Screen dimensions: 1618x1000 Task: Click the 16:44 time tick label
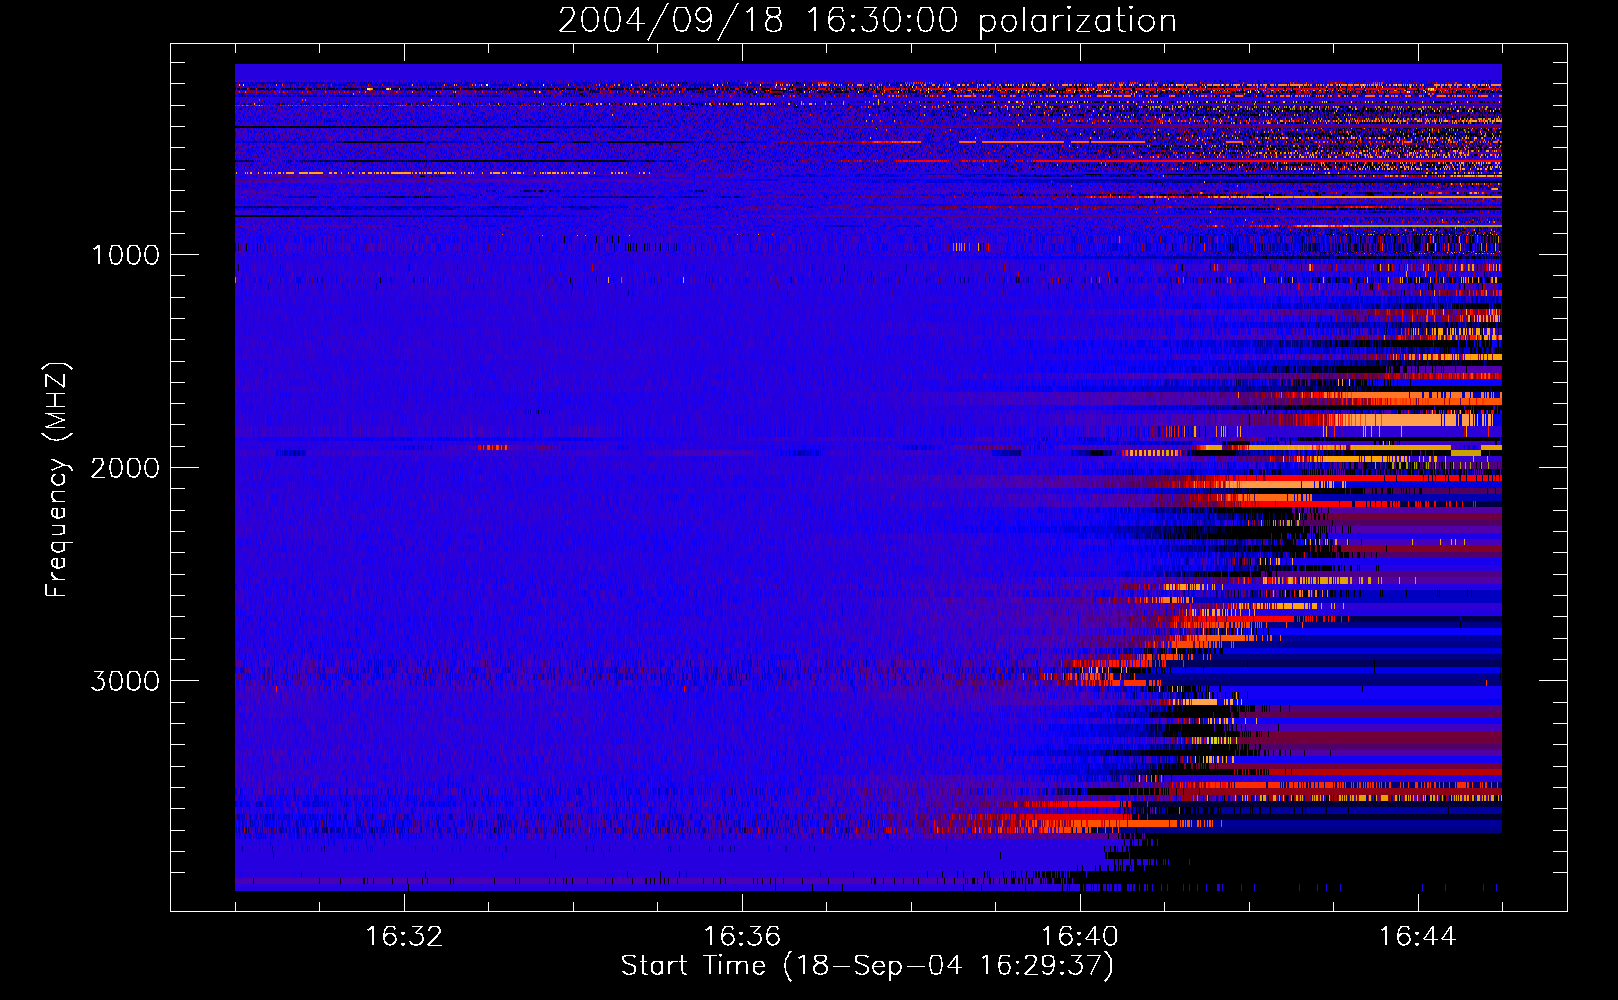(x=1418, y=937)
